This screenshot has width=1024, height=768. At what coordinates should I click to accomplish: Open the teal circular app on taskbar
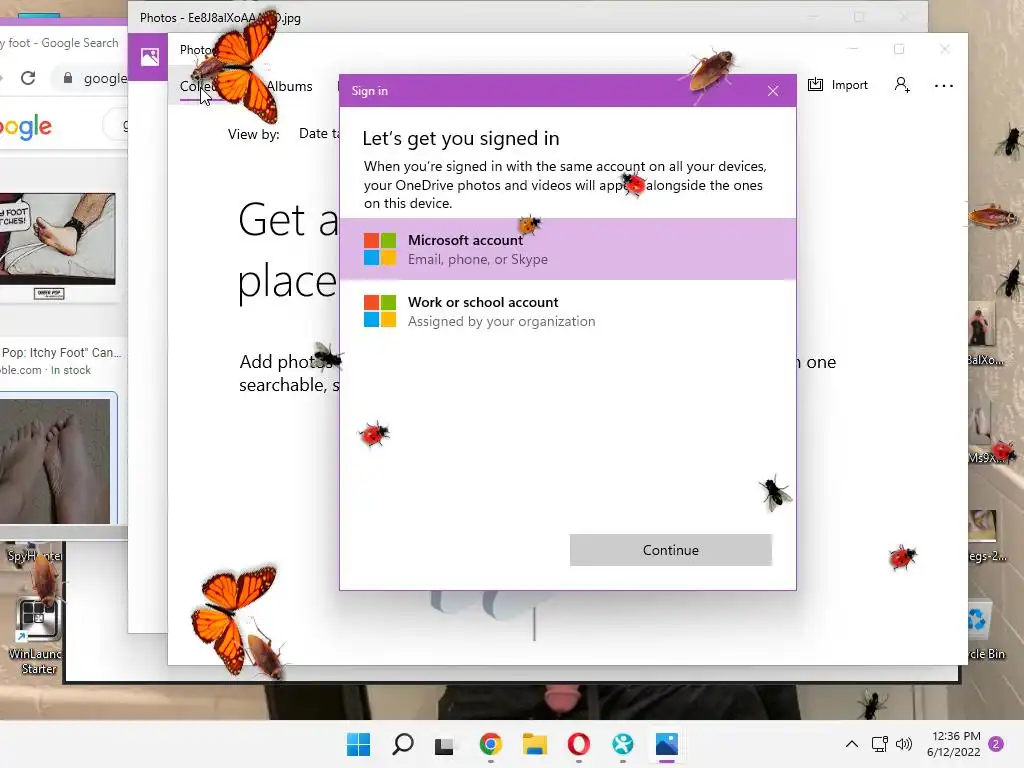click(x=623, y=744)
